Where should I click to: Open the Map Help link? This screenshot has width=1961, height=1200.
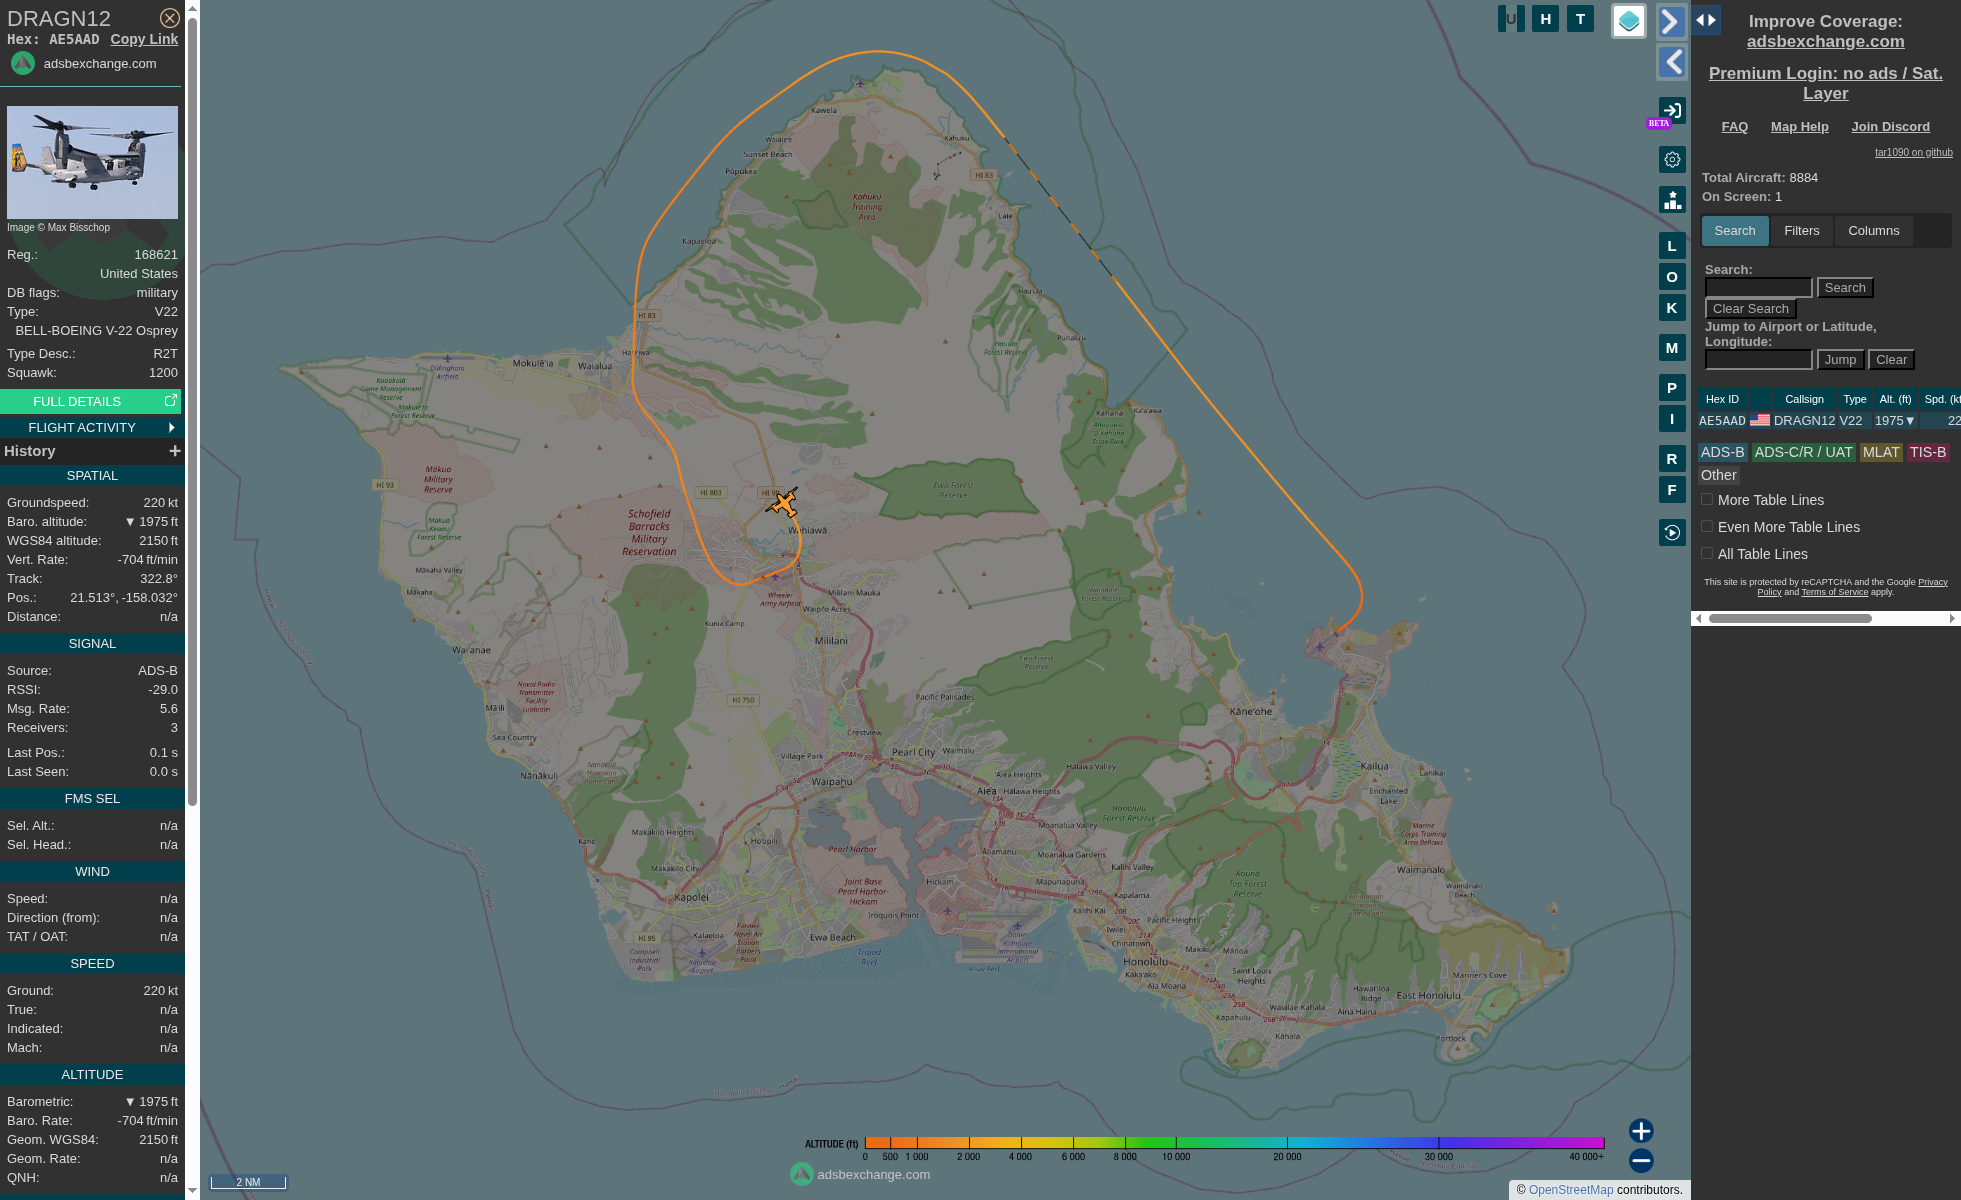(1800, 127)
